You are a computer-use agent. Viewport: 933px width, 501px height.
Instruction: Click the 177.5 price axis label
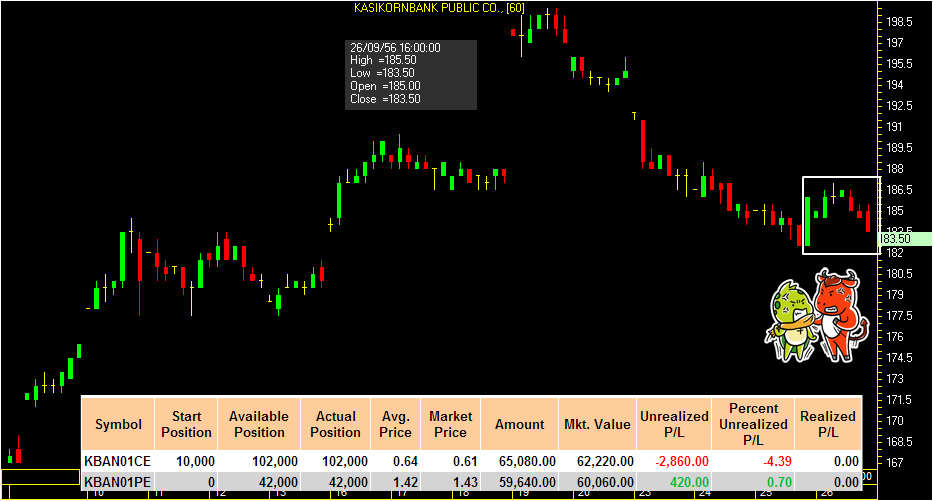(x=899, y=315)
